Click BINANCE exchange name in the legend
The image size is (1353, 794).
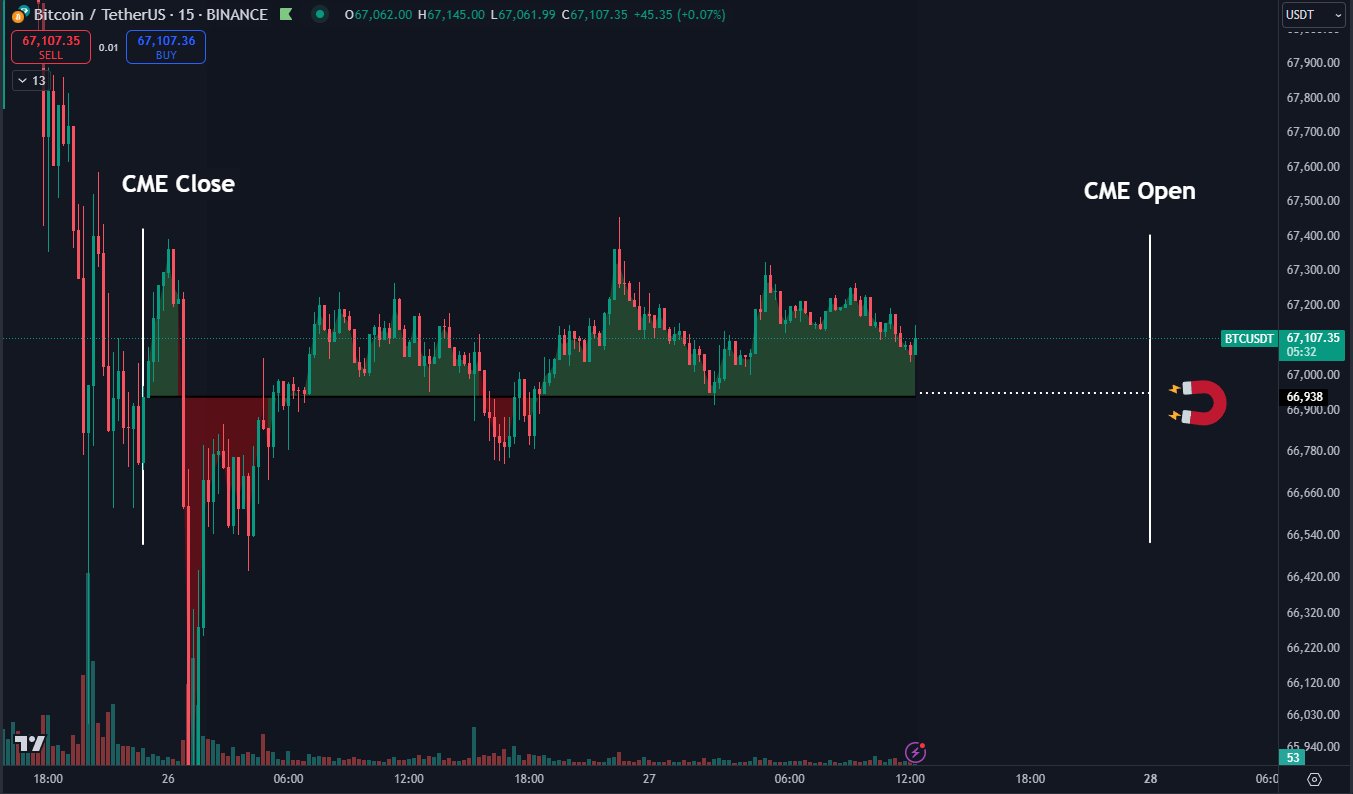237,14
